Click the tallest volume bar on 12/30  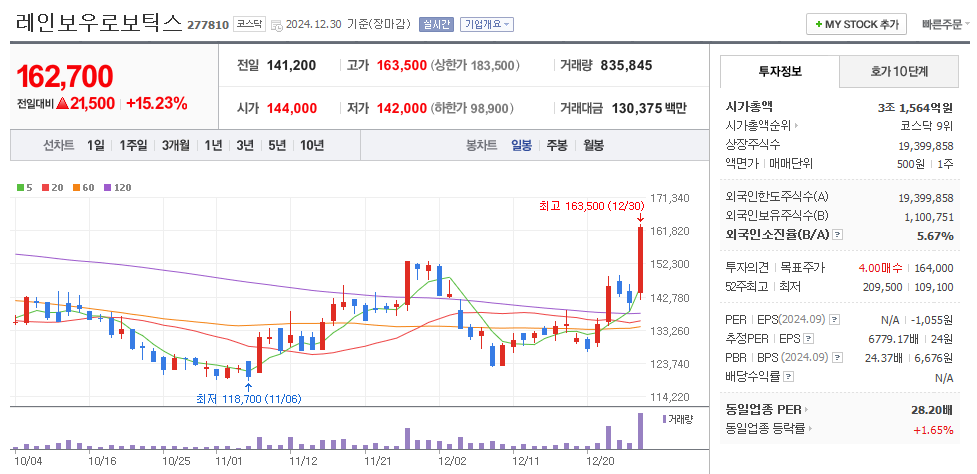640,430
